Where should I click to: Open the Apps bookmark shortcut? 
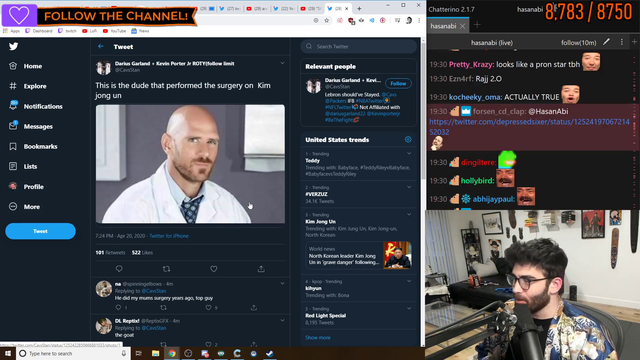pyautogui.click(x=11, y=31)
